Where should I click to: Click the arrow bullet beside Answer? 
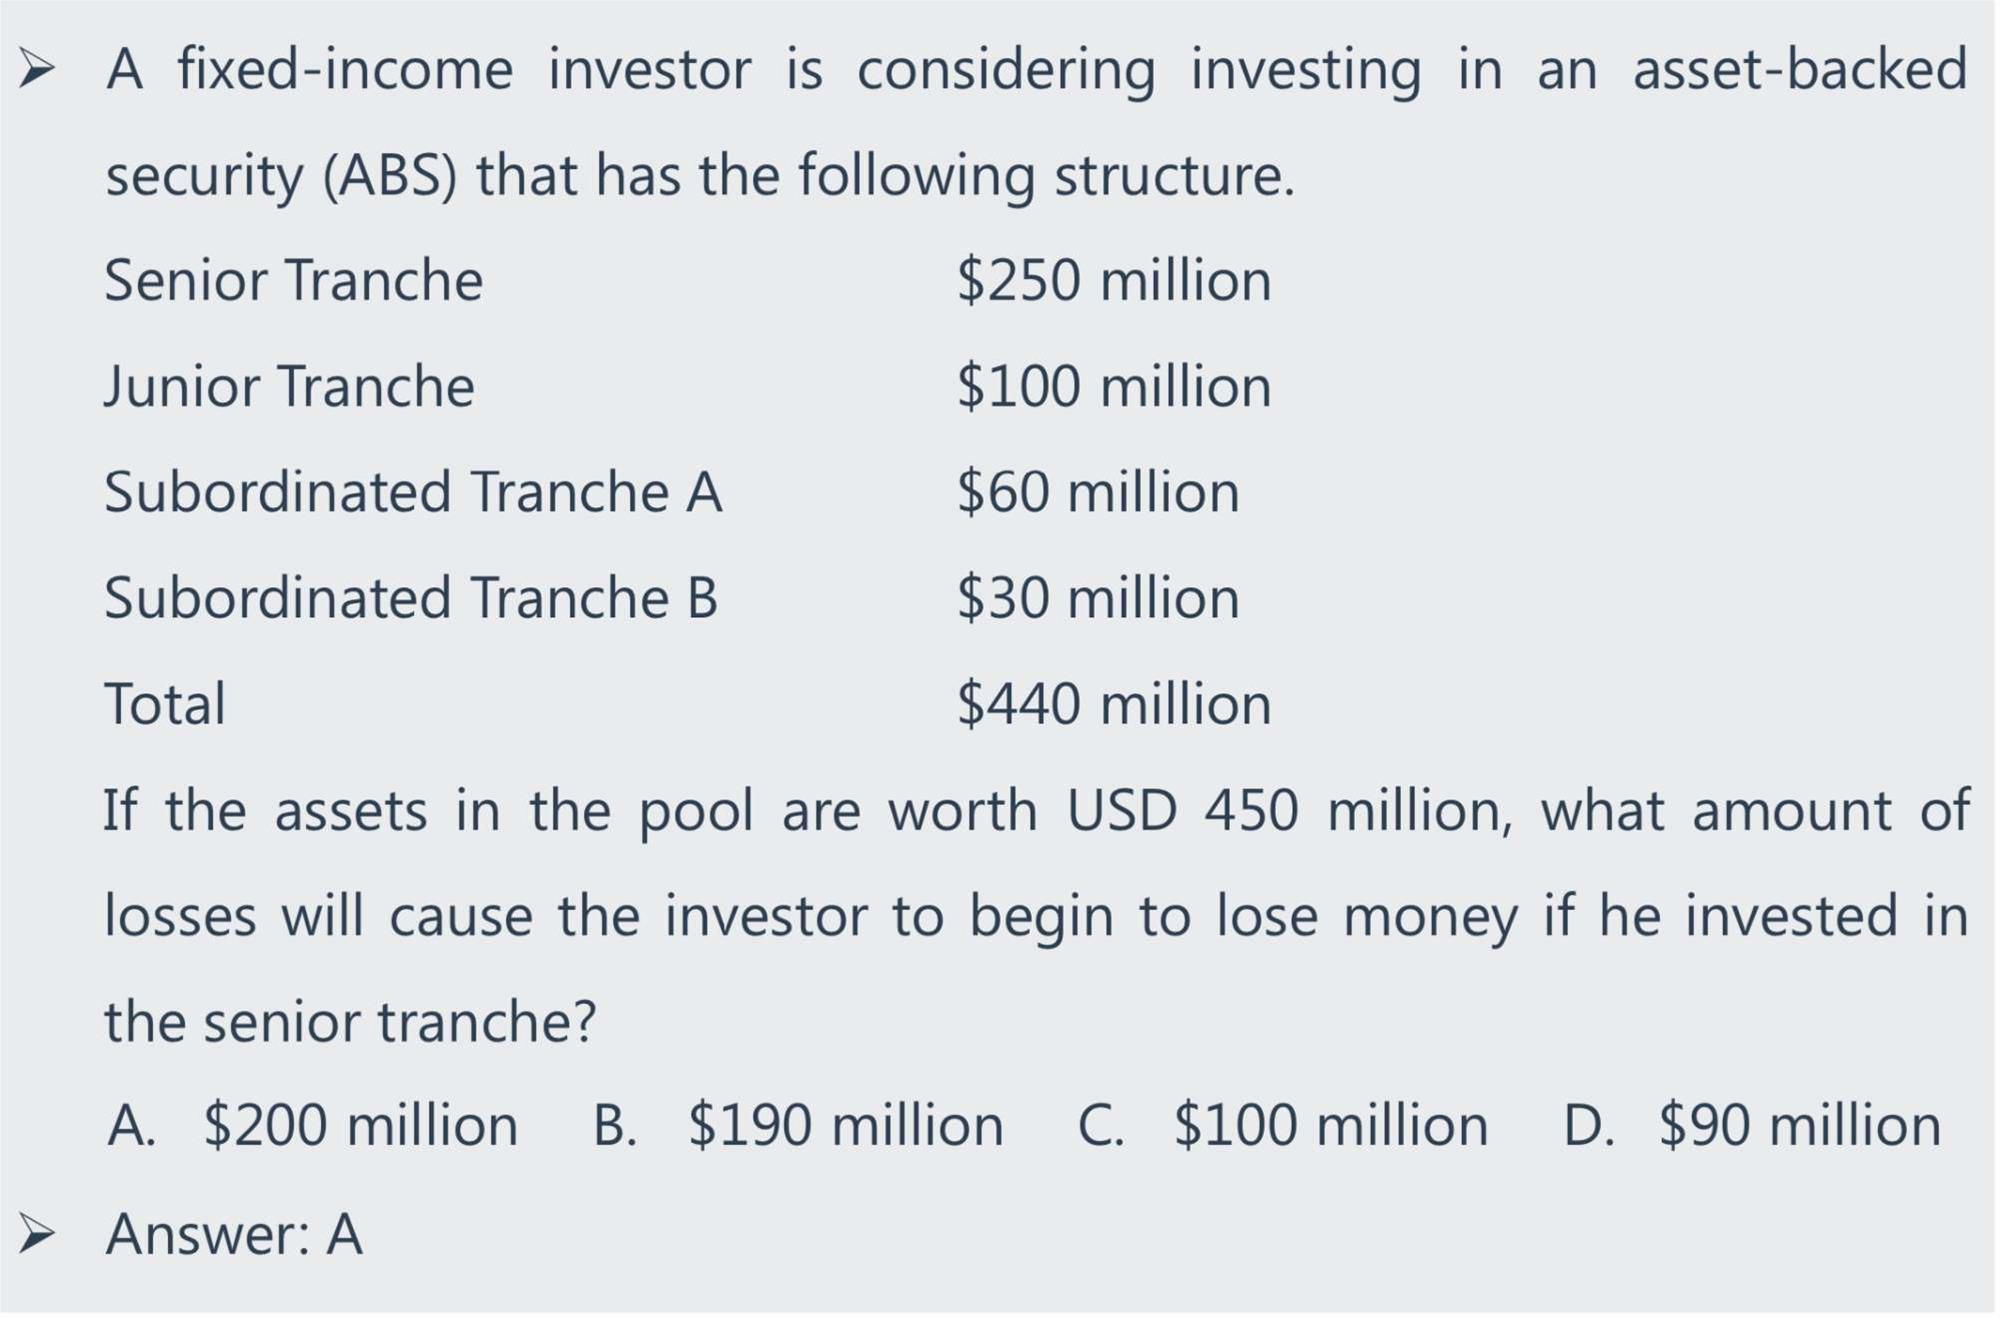click(37, 1233)
